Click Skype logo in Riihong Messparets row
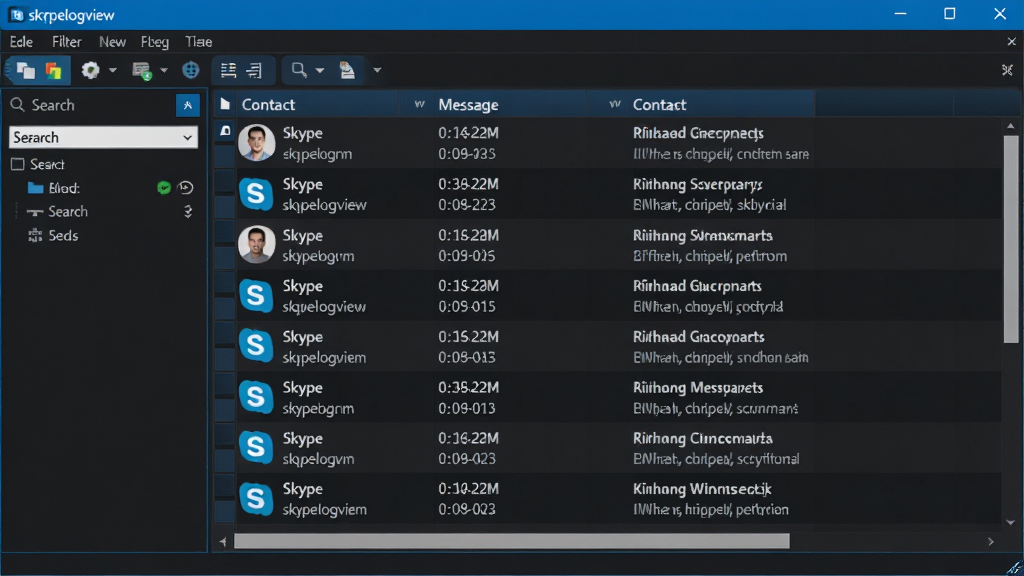The width and height of the screenshot is (1024, 576). [x=256, y=397]
